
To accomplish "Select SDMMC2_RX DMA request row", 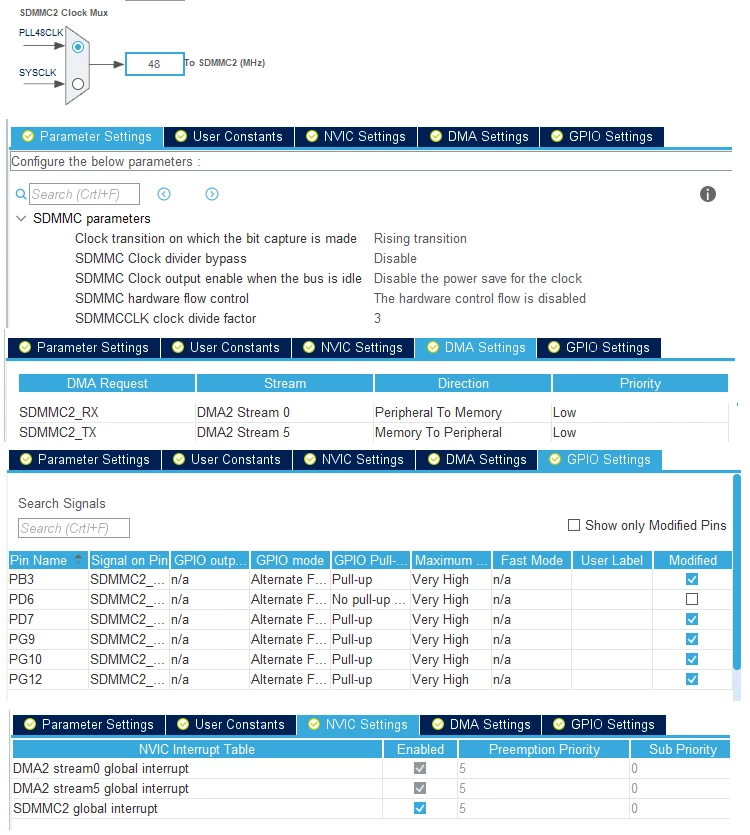I will tap(373, 413).
